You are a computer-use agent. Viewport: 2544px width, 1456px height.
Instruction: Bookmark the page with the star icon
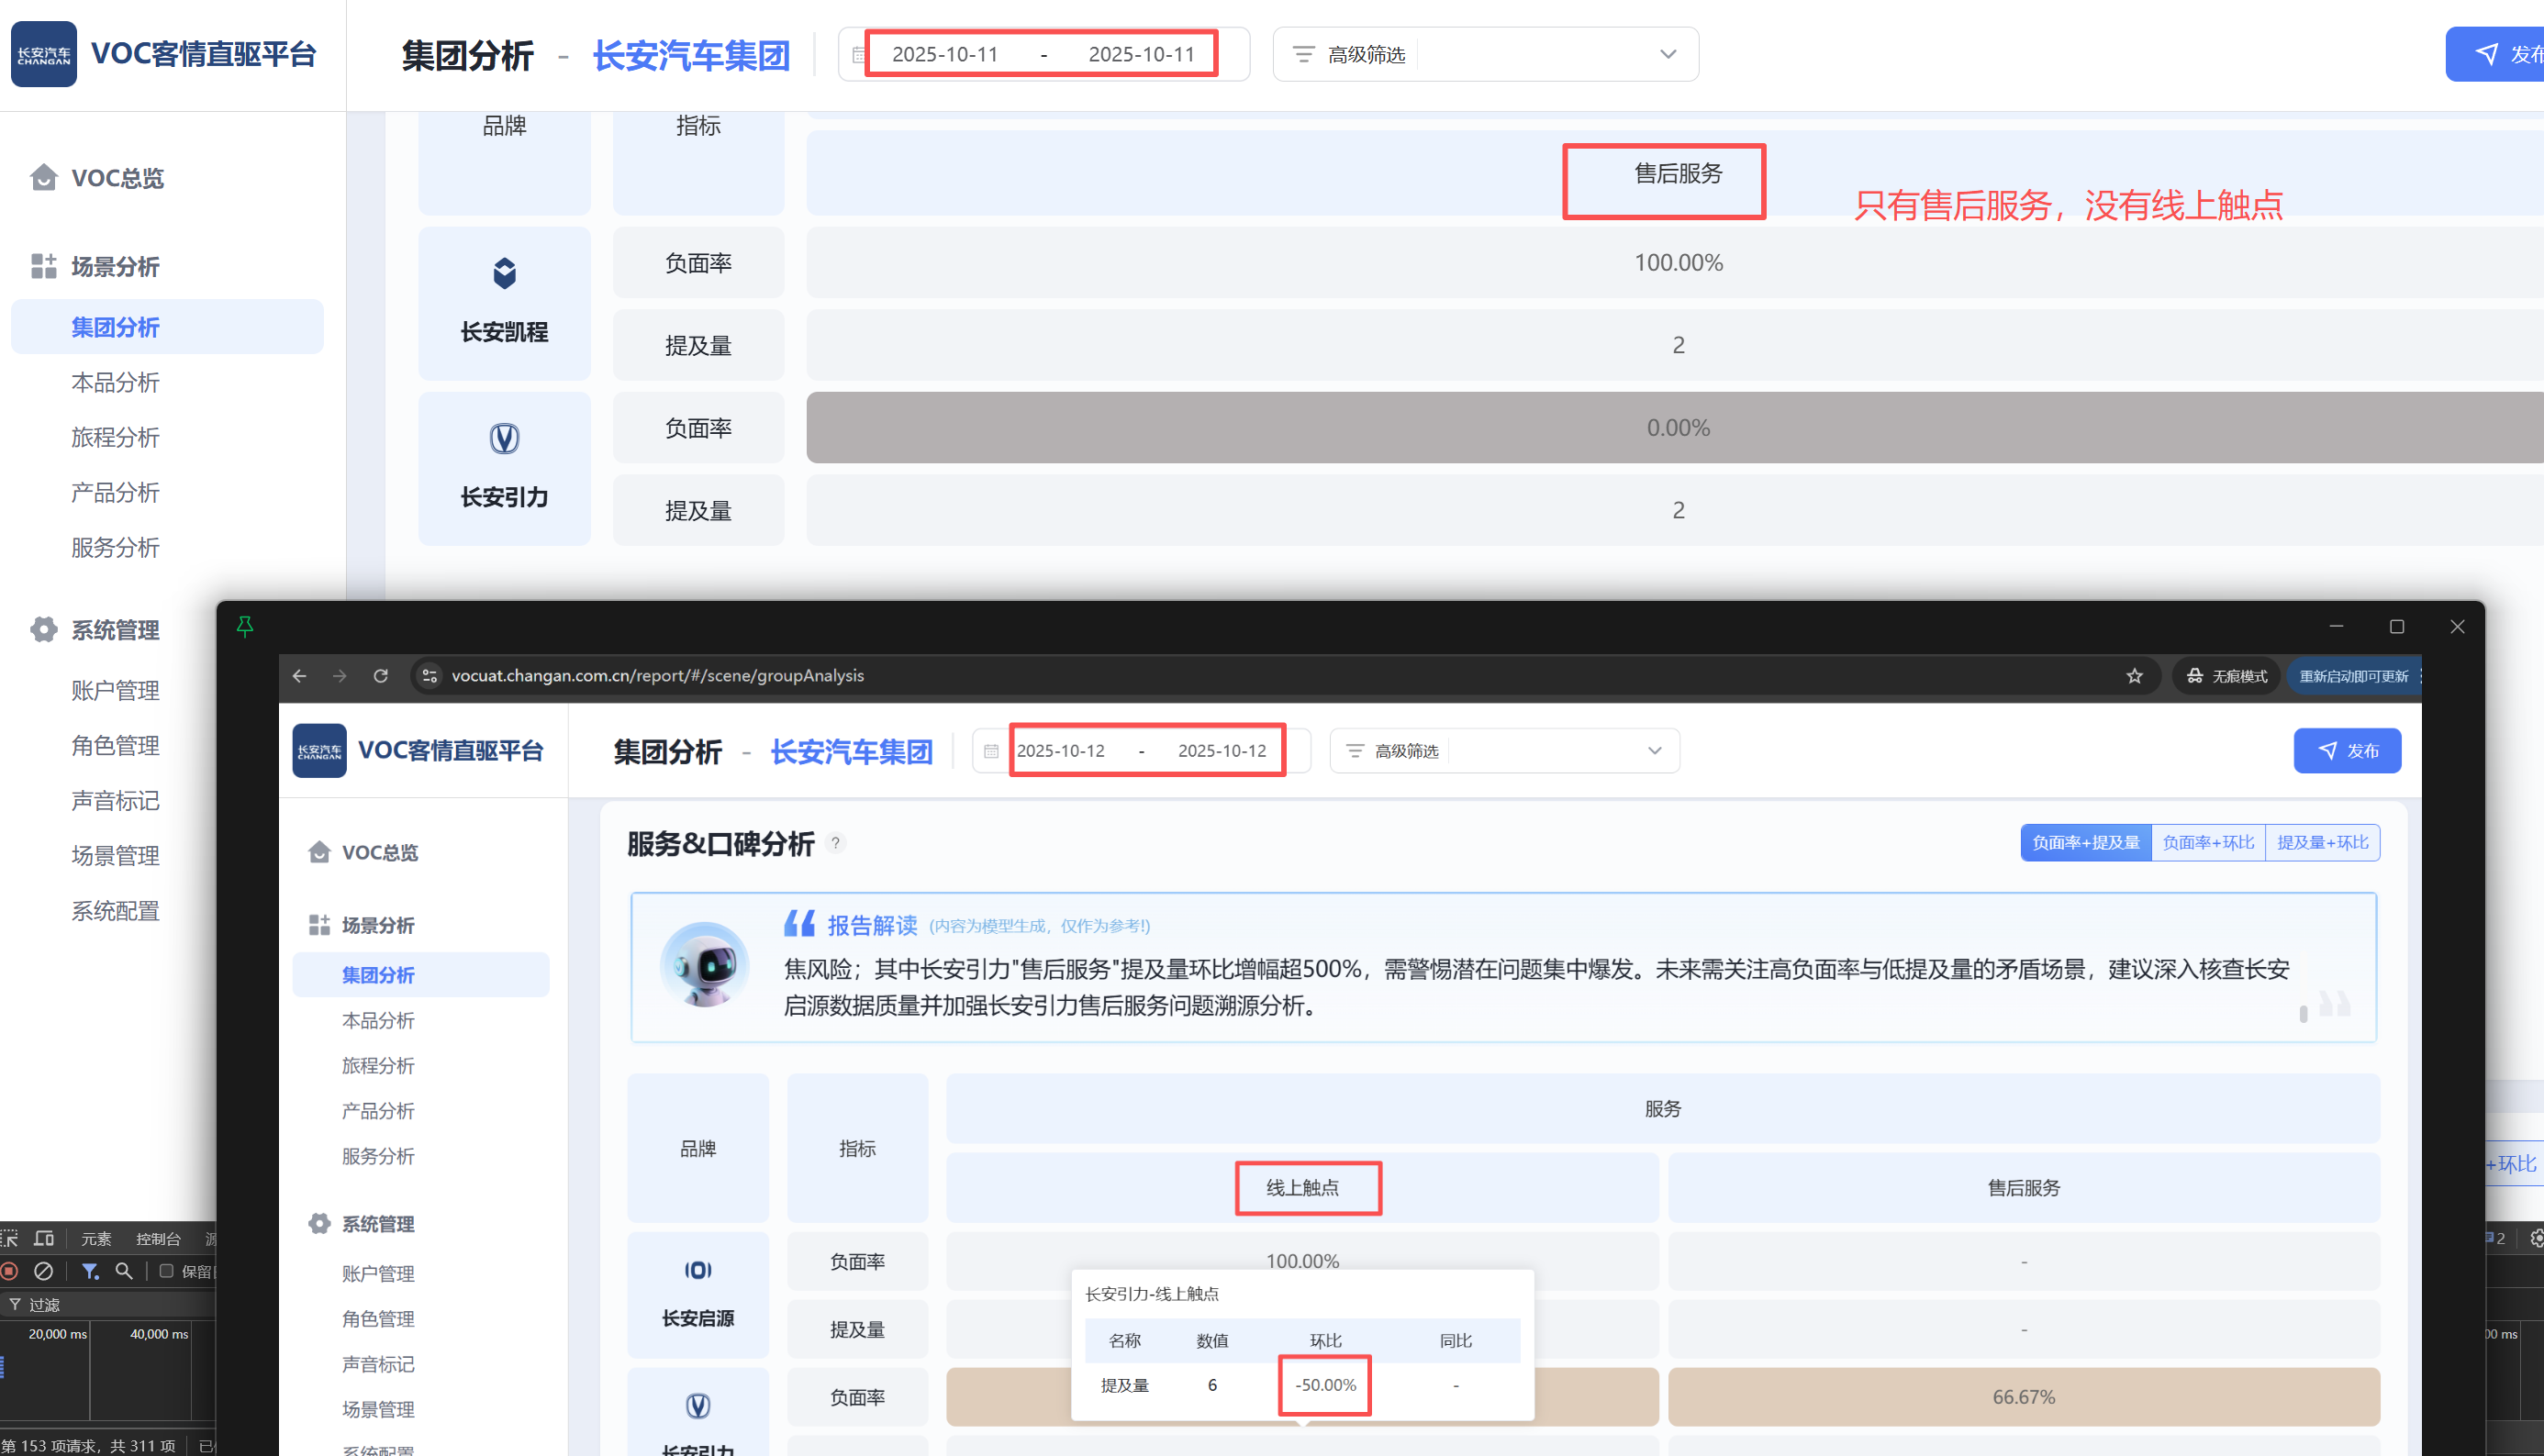pyautogui.click(x=2134, y=676)
